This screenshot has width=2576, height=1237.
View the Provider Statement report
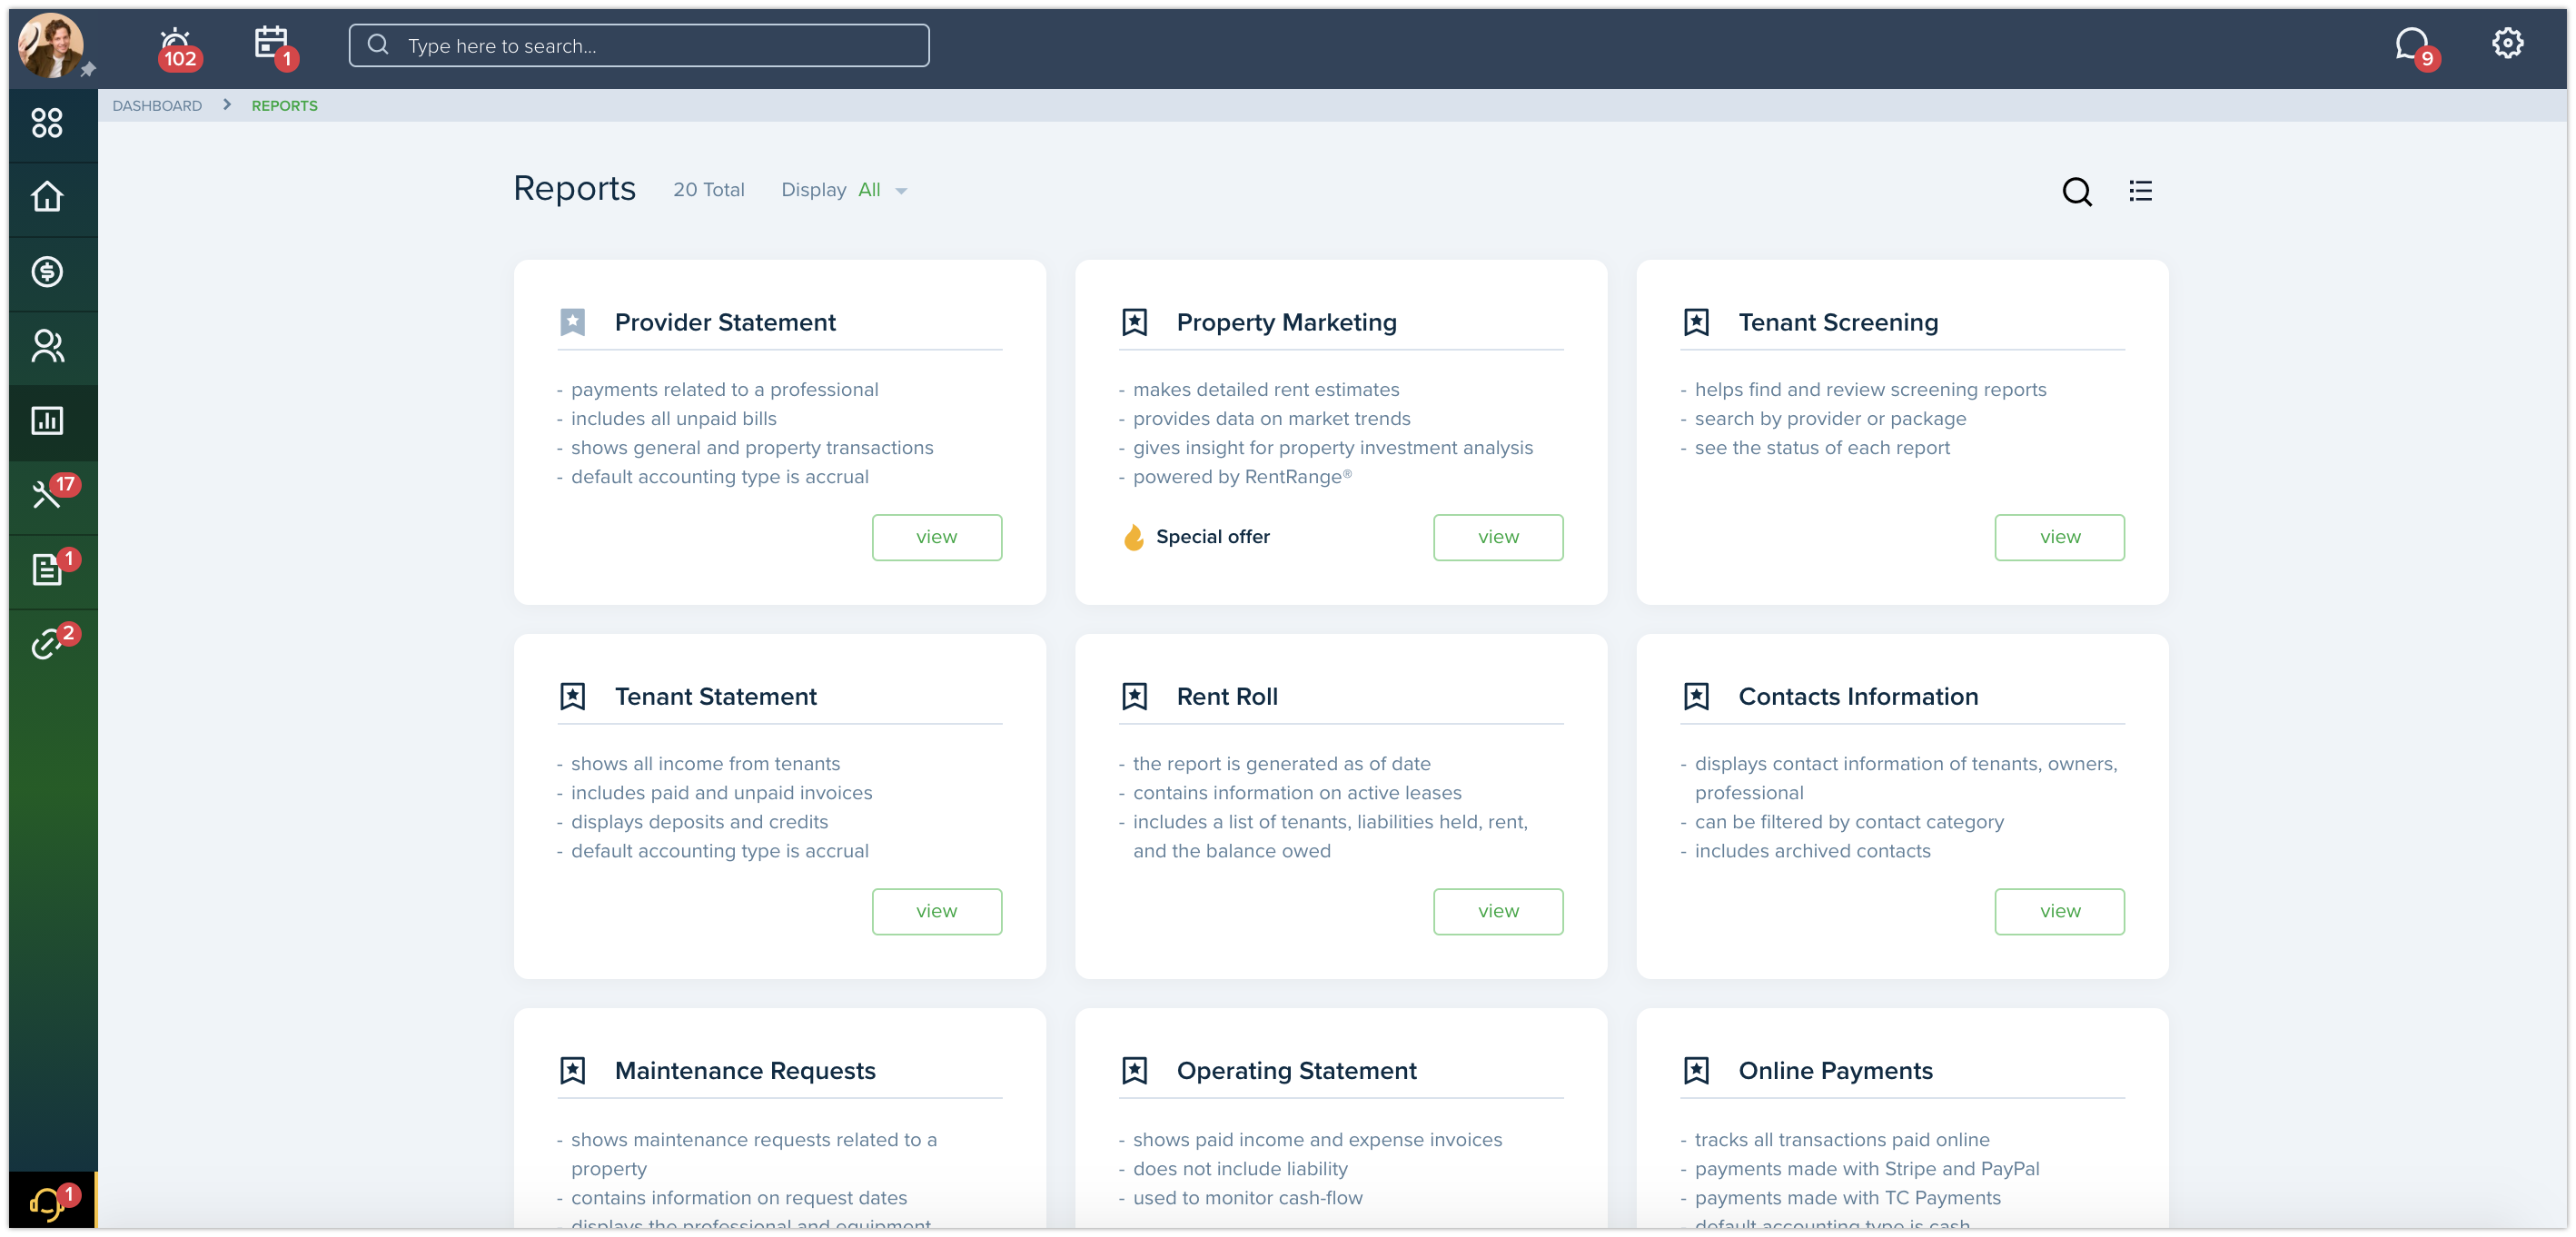937,537
